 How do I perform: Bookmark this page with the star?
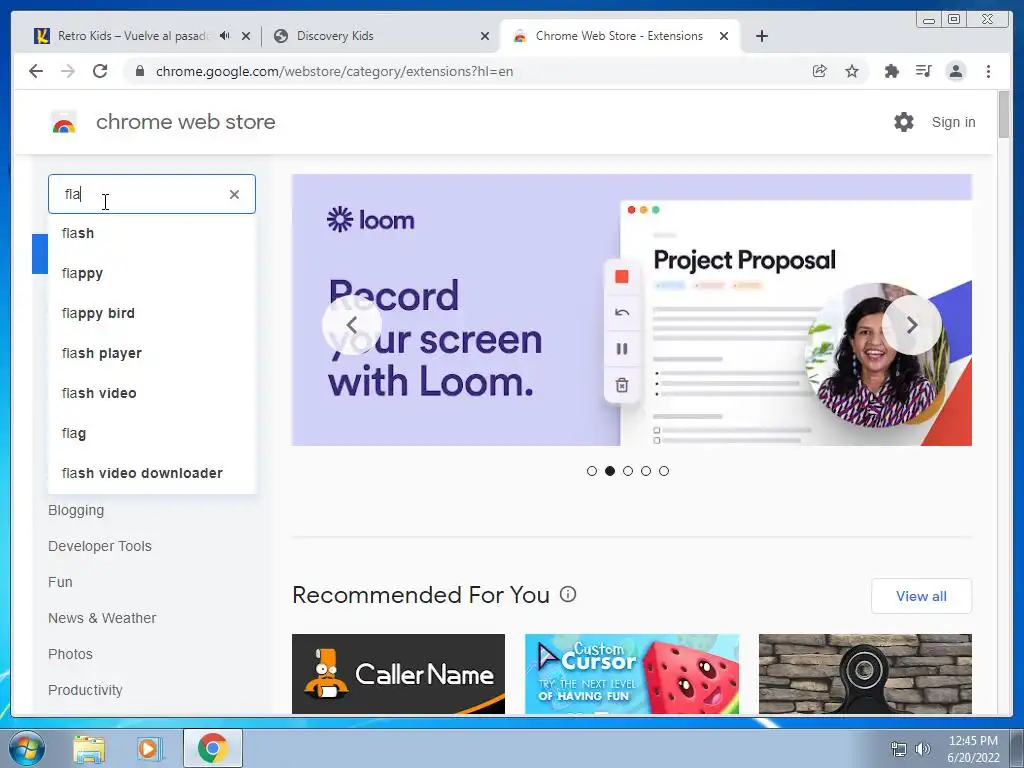[852, 71]
